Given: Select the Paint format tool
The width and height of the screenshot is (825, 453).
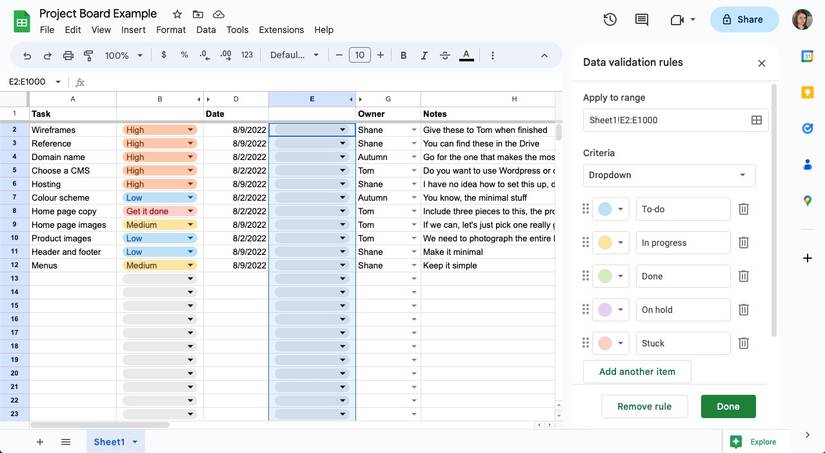Looking at the screenshot, I should 88,55.
